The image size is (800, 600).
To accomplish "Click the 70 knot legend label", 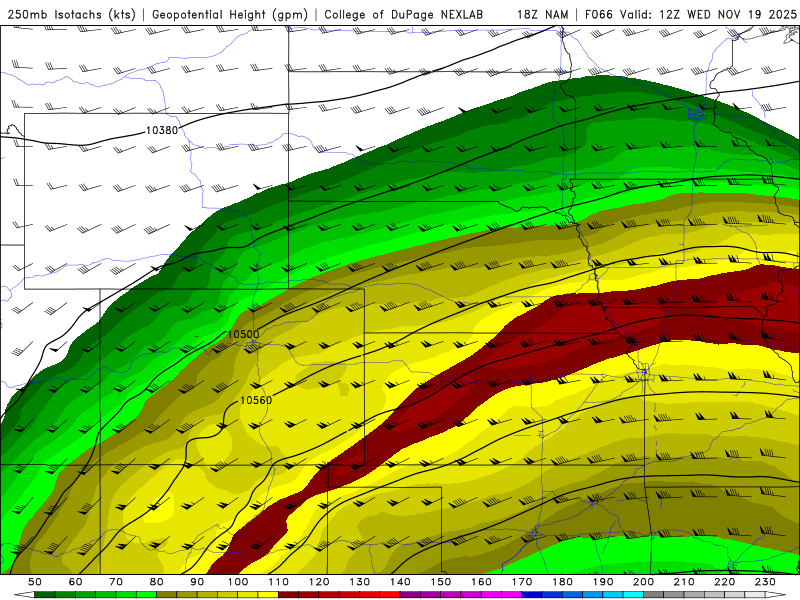I will (116, 582).
